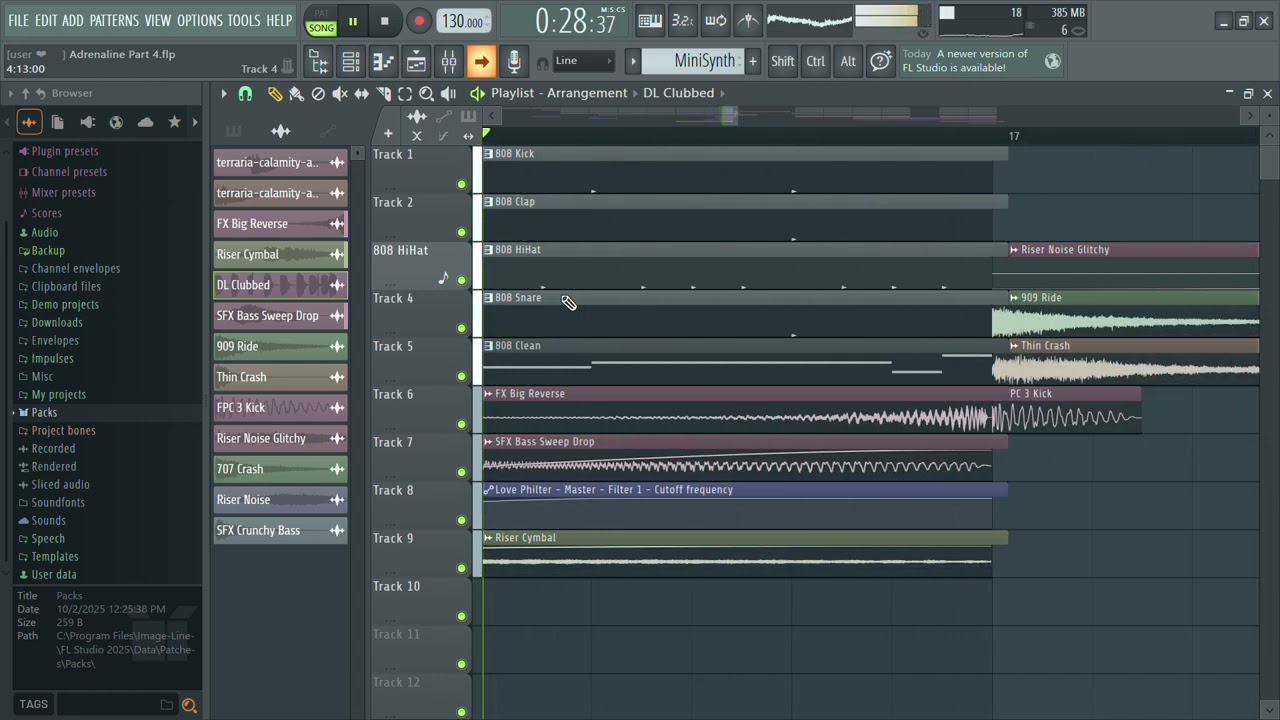Click the orange arrow tempo tapper icon
Viewport: 1280px width, 720px height.
coord(481,62)
